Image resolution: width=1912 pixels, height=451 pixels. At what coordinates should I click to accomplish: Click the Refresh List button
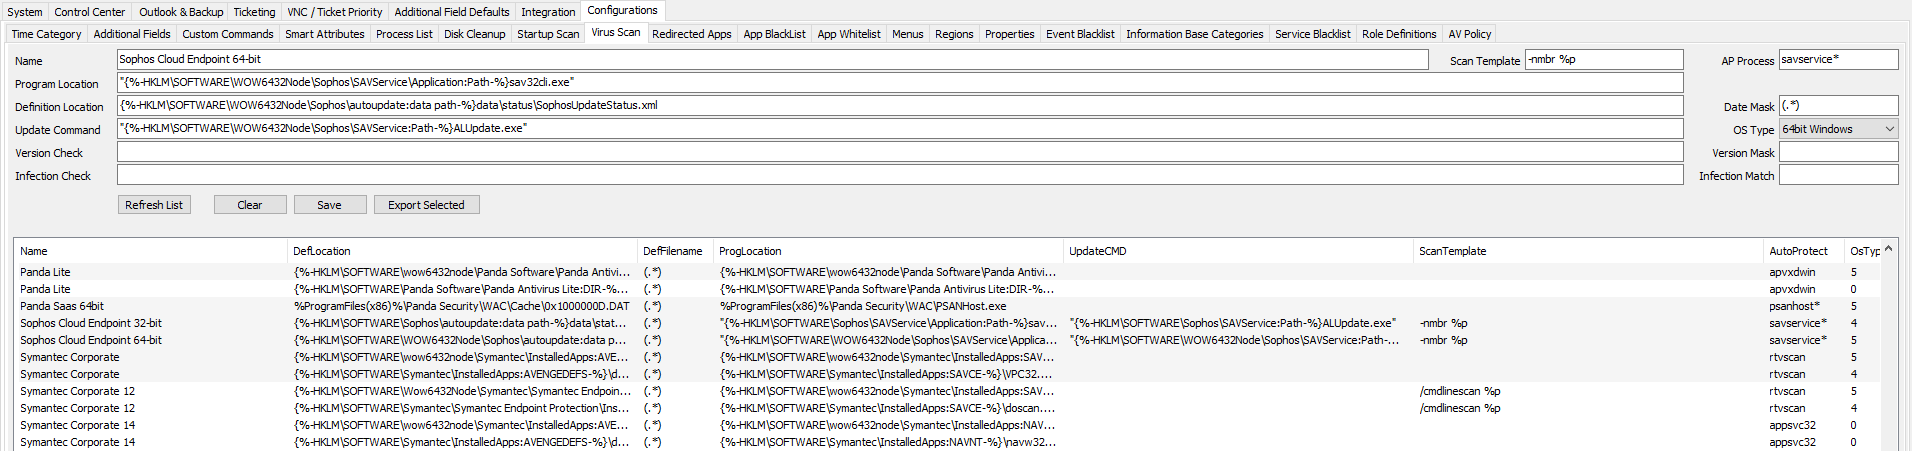pos(154,205)
